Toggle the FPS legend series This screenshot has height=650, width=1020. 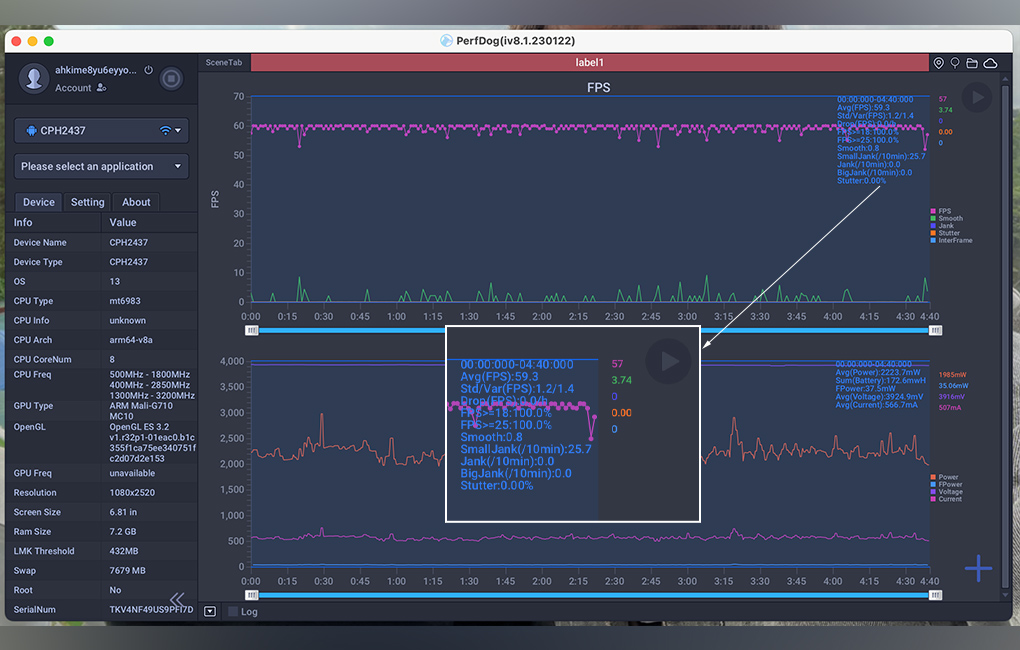point(941,211)
